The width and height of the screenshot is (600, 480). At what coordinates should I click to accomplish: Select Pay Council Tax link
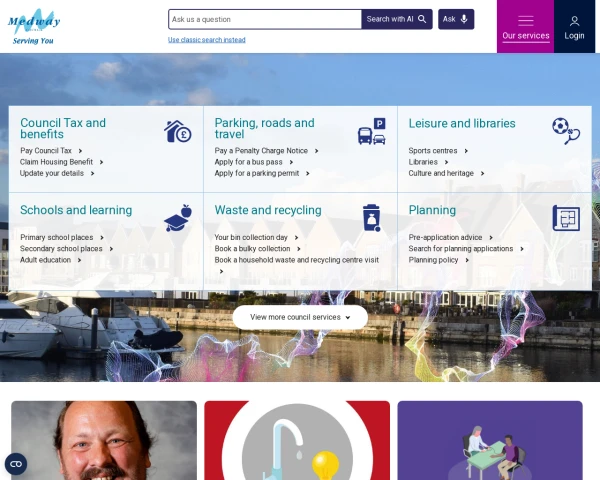point(46,151)
